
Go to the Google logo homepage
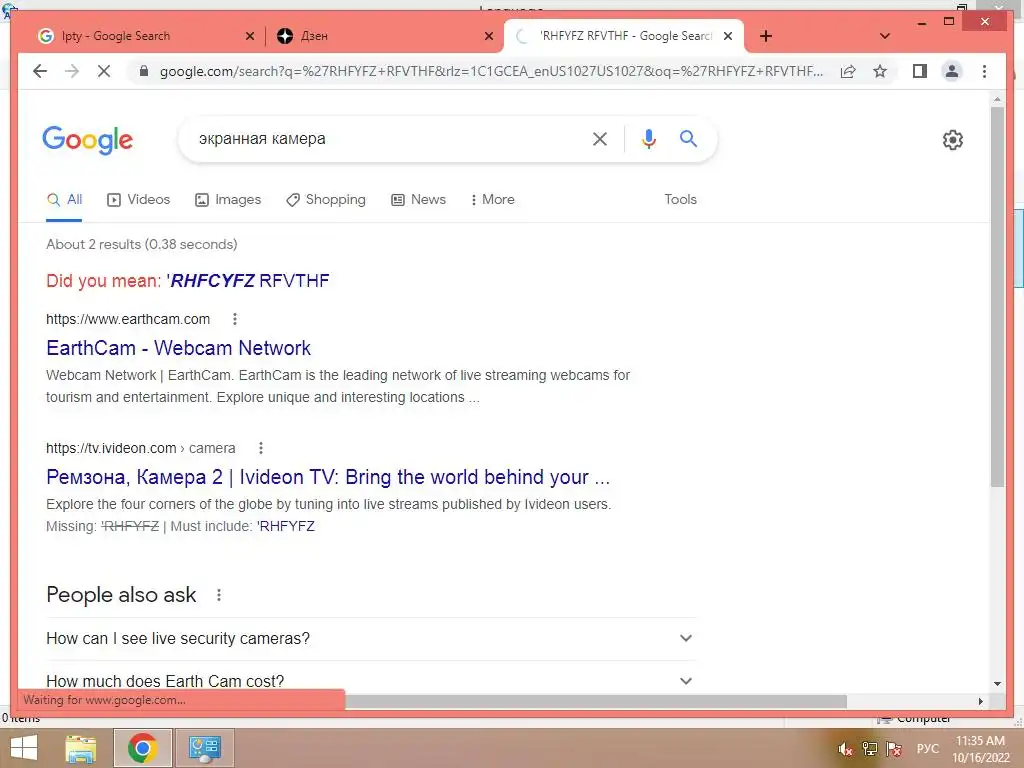coord(88,140)
